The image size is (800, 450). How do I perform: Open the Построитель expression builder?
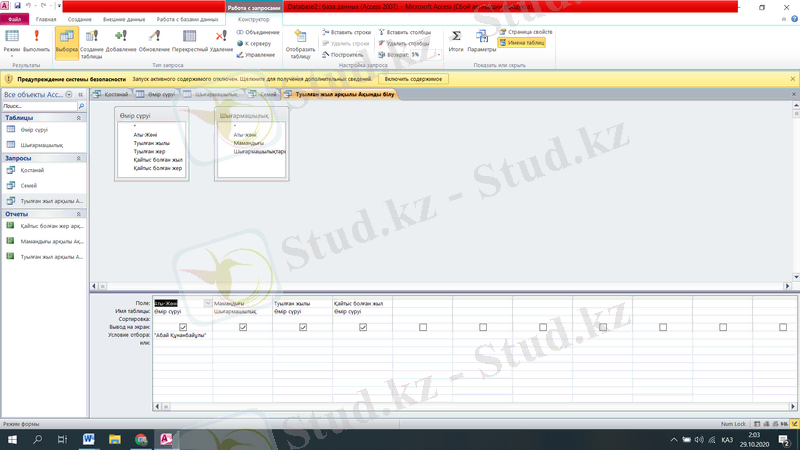342,55
